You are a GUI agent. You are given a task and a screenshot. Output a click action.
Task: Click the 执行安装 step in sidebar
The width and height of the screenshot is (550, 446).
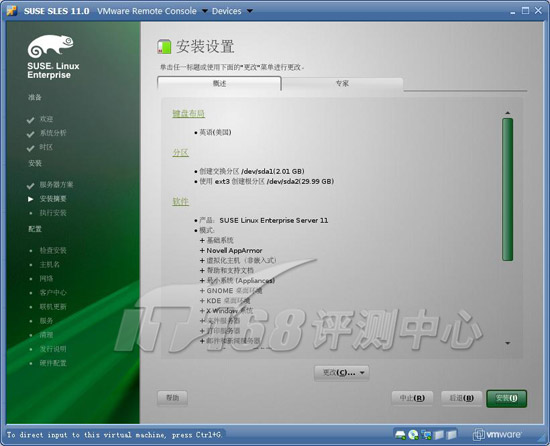click(x=53, y=213)
